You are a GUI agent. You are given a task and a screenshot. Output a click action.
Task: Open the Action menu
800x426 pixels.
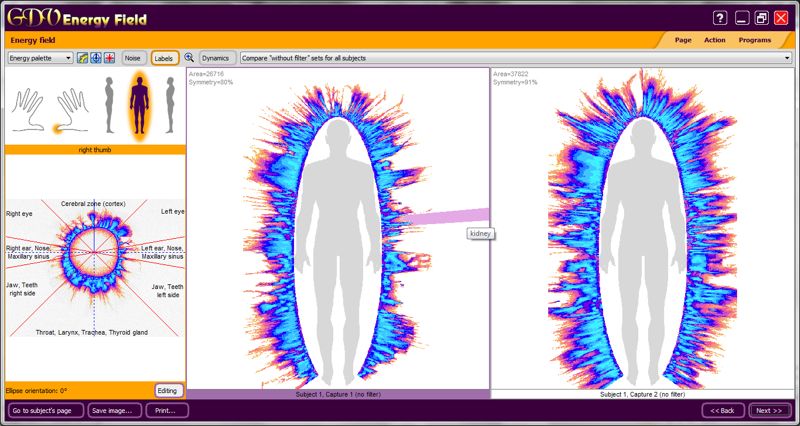[714, 40]
